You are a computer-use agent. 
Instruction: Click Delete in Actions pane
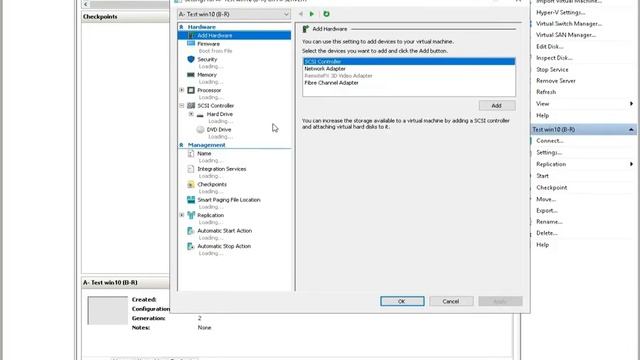tap(547, 233)
